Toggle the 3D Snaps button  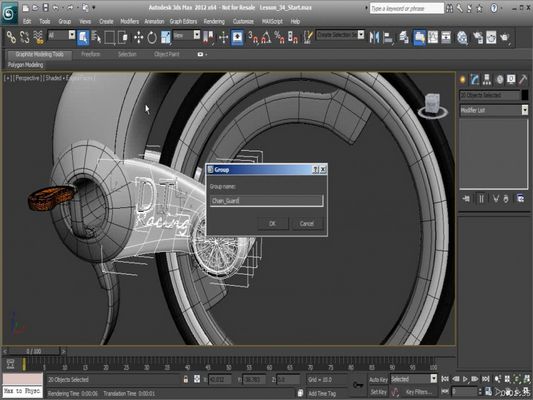(x=253, y=37)
